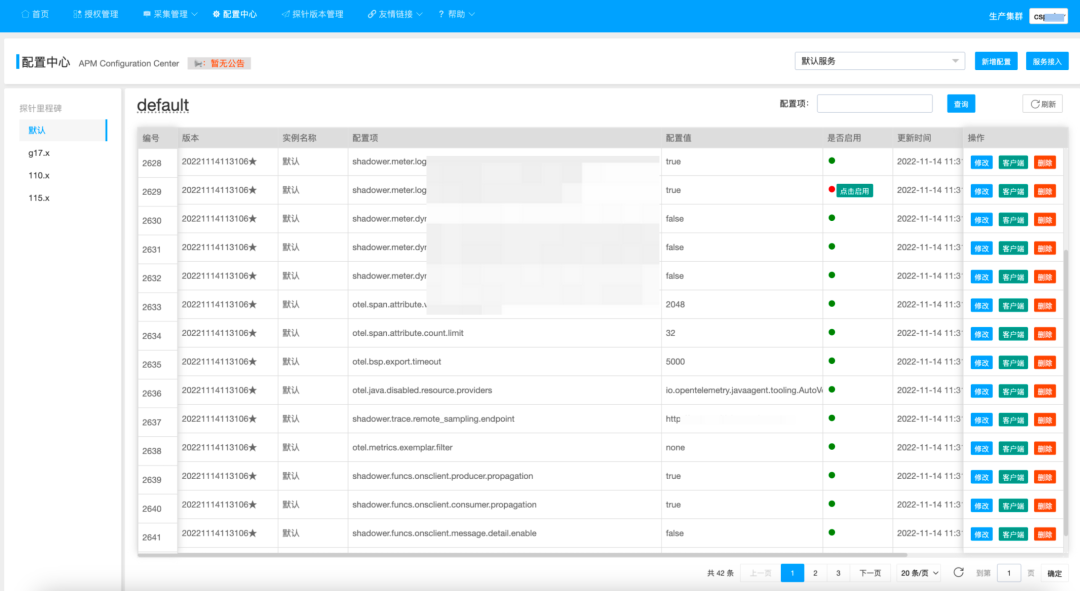Viewport: 1080px width, 591px height.
Task: Open 授权管理 in top navigation
Action: click(96, 14)
